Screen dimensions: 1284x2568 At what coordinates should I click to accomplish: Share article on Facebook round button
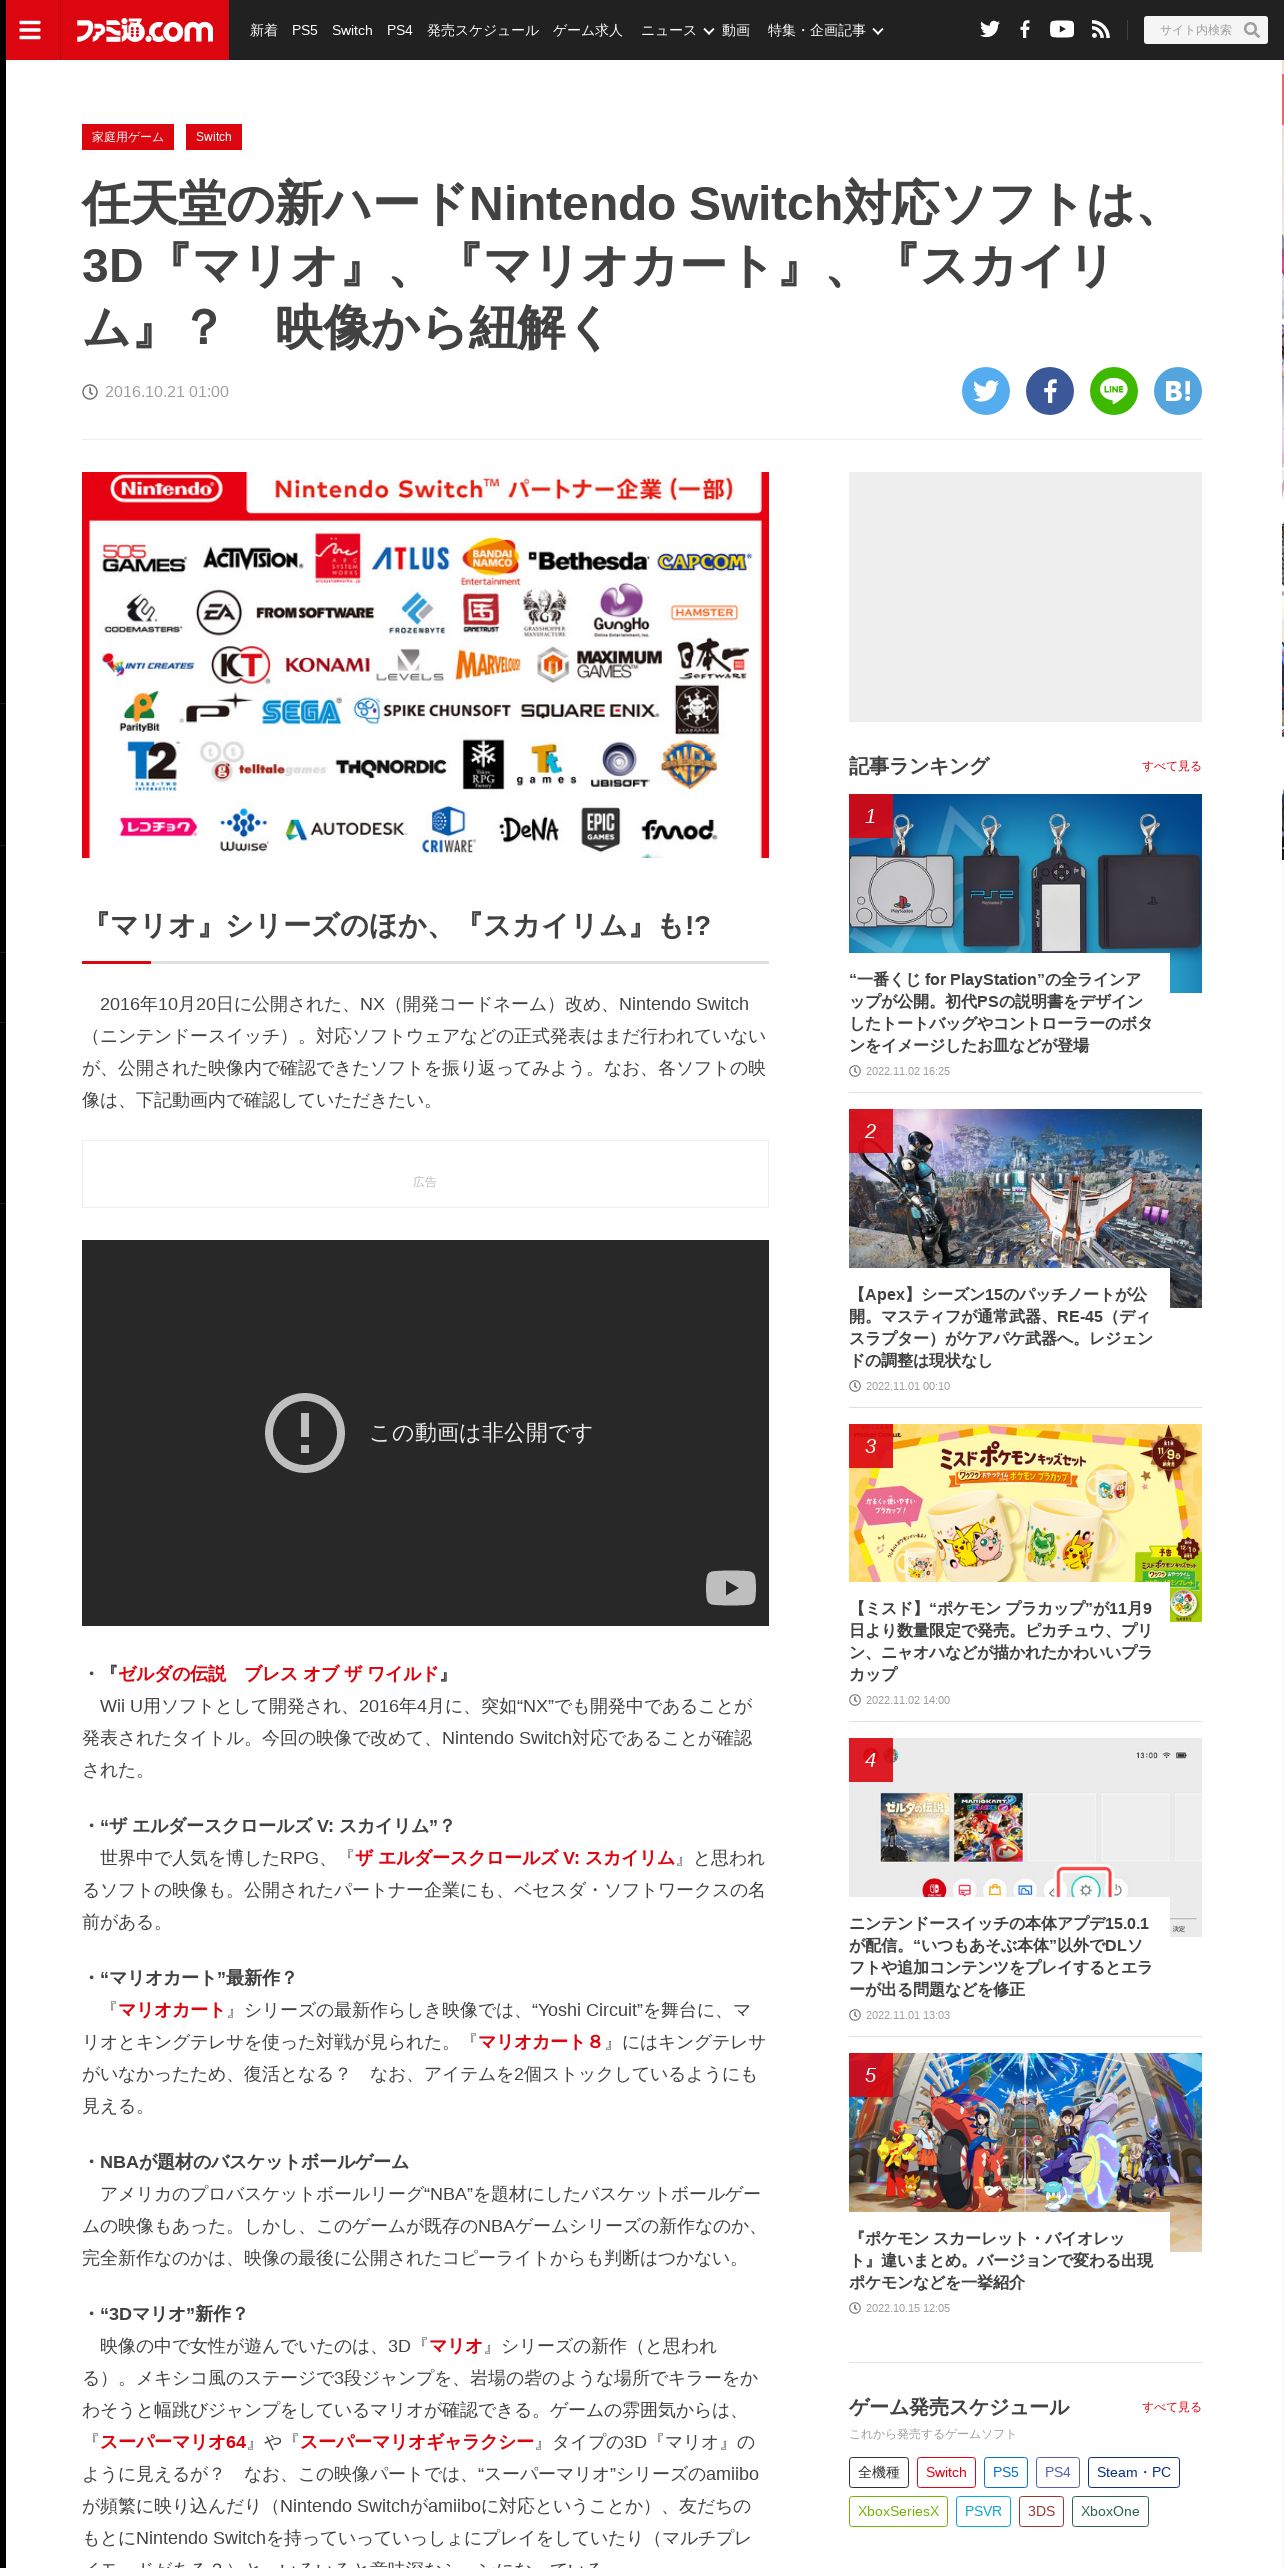(x=1050, y=391)
